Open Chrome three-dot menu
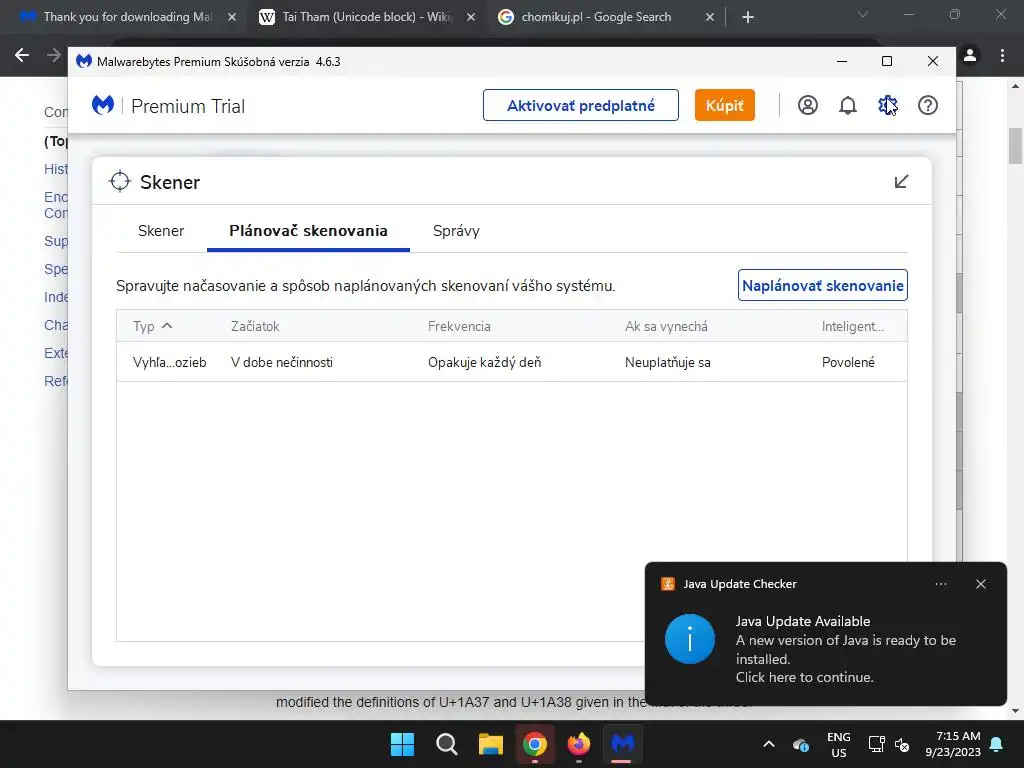1024x768 pixels. (x=1002, y=56)
